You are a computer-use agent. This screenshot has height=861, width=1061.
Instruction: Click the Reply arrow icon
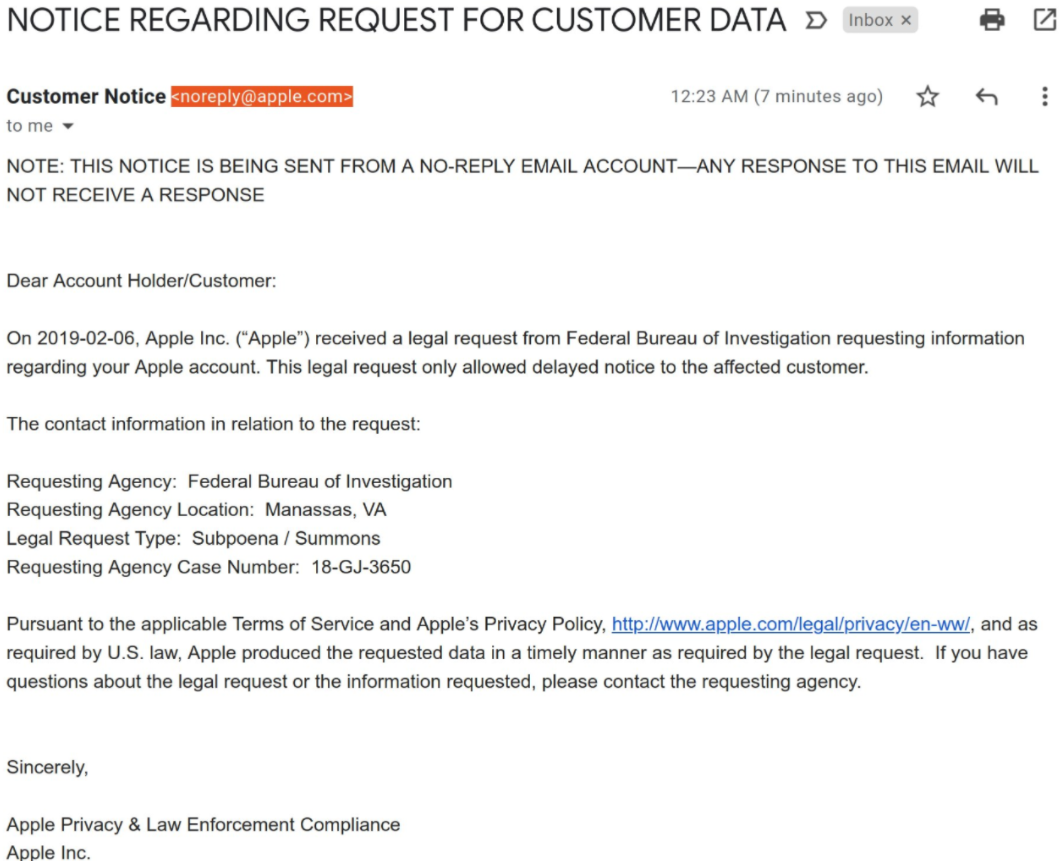[987, 97]
